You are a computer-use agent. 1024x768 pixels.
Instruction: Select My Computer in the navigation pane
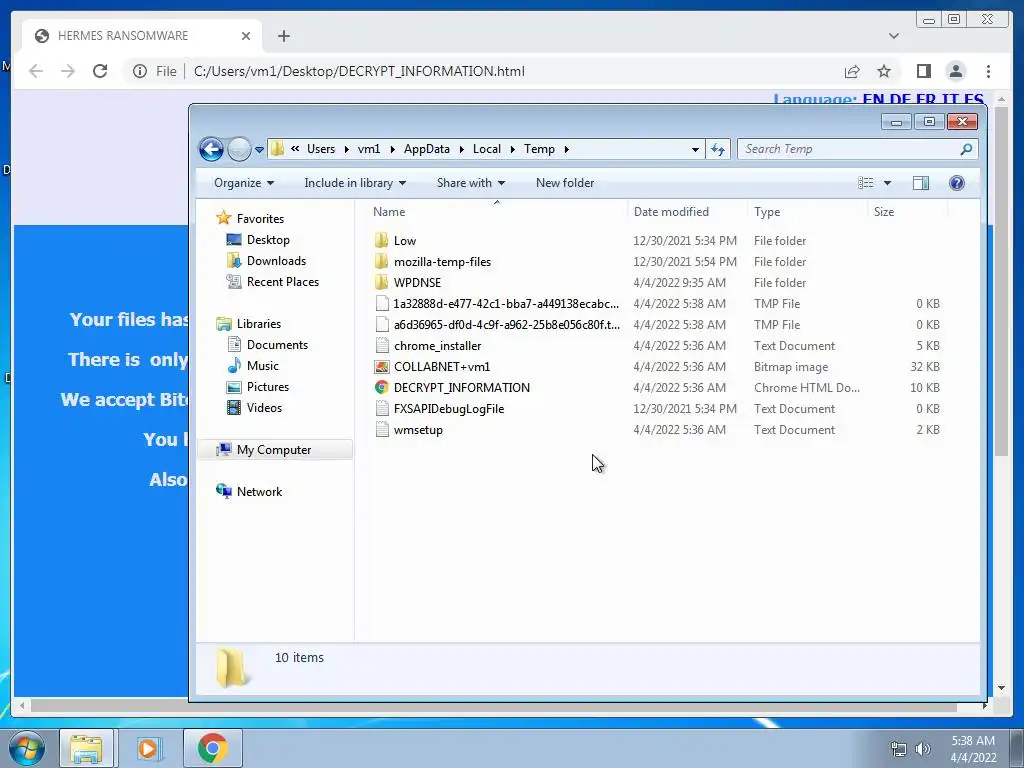click(x=274, y=450)
